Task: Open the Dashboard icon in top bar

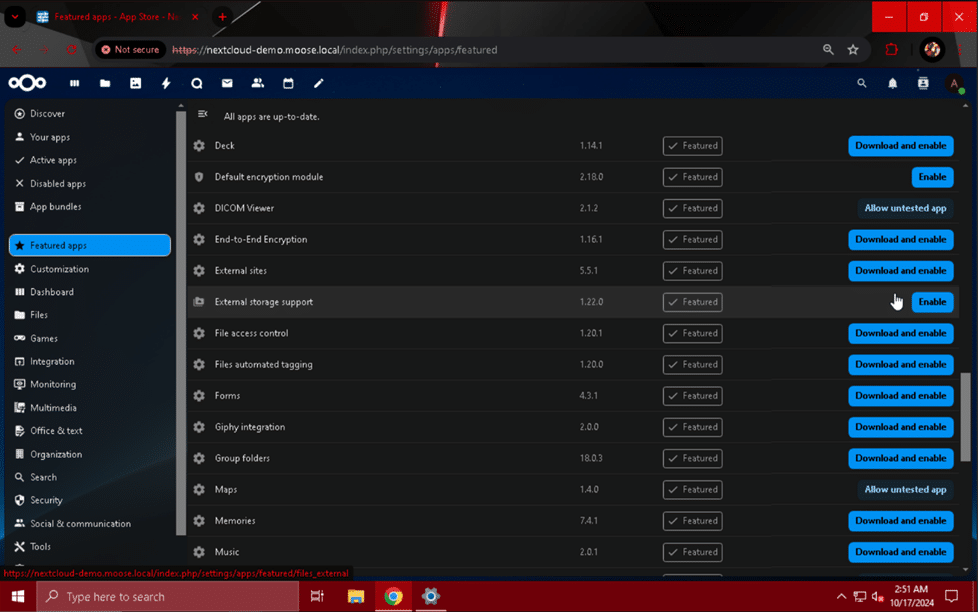Action: click(74, 83)
